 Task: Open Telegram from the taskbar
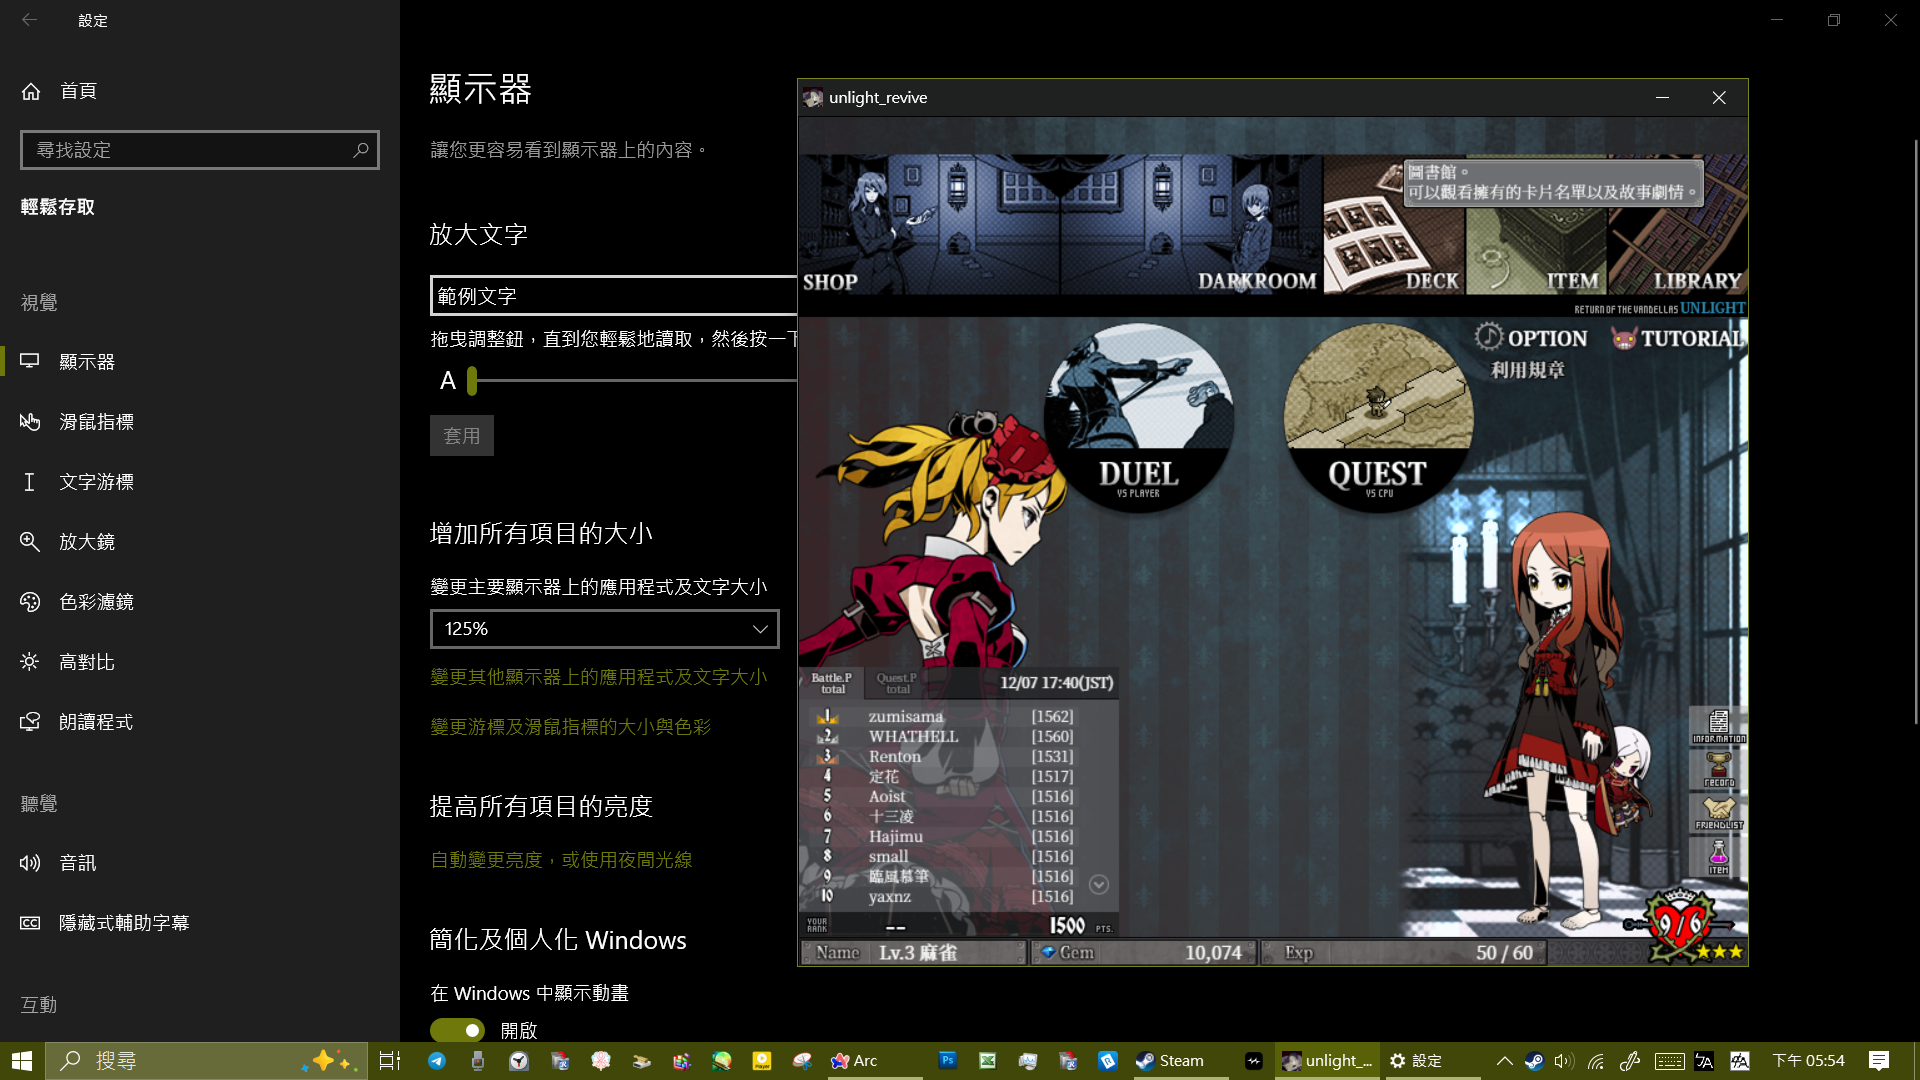437,1061
